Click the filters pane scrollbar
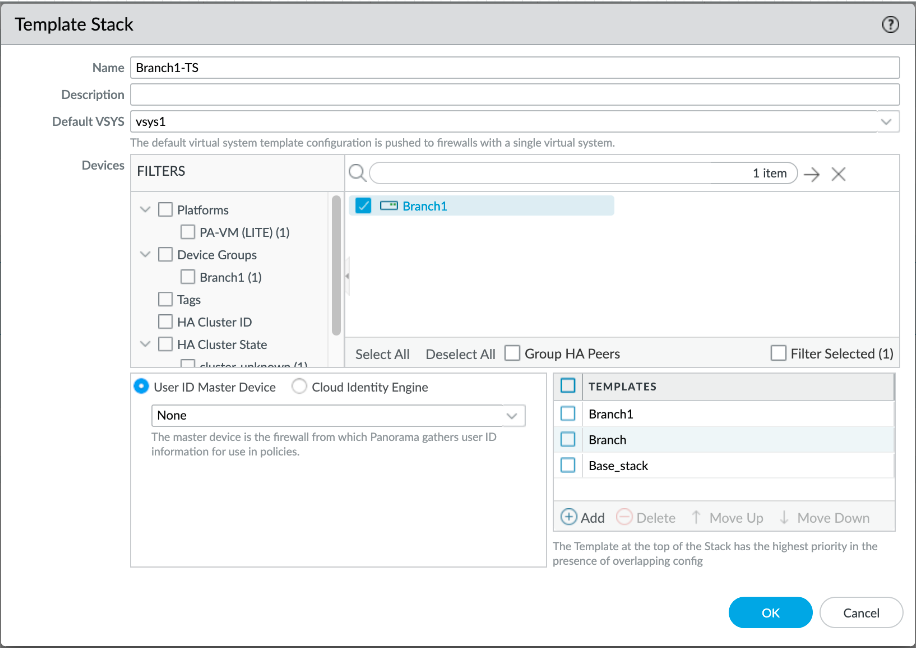Screen dimensions: 916x648 [336, 265]
